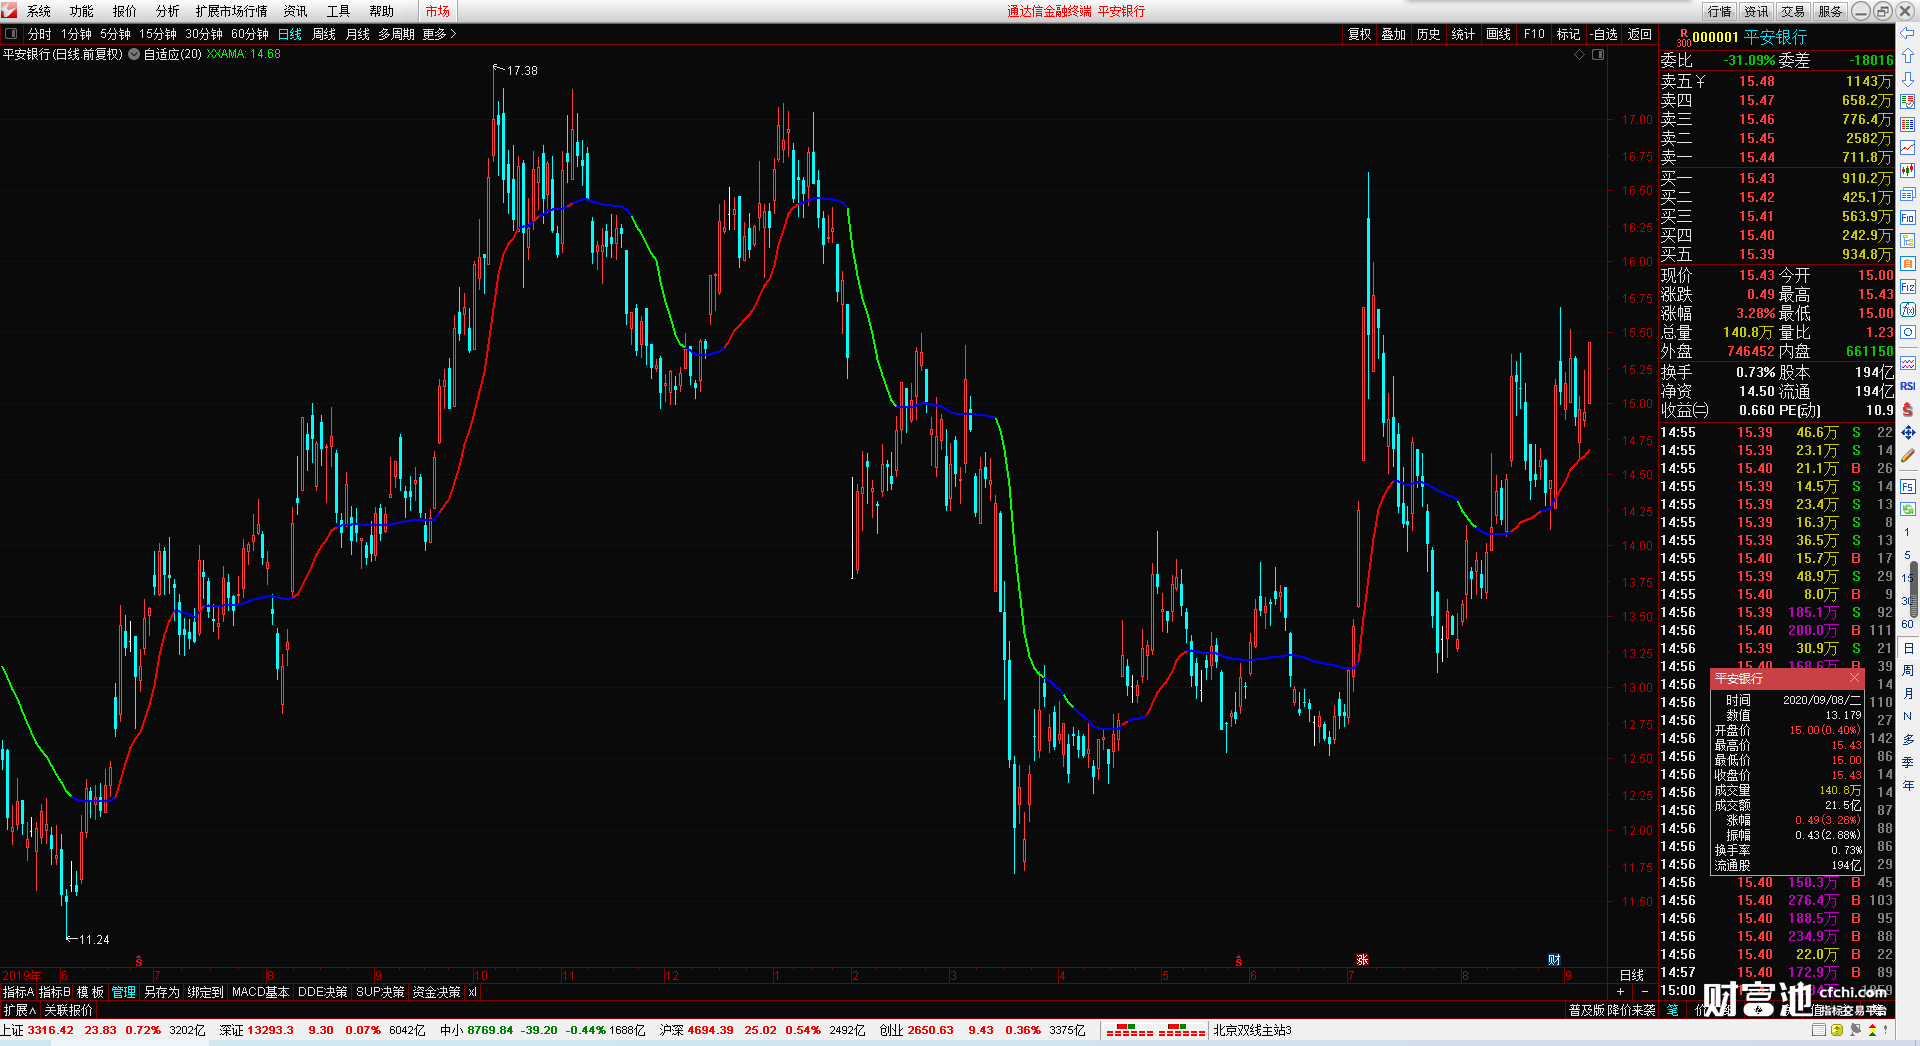This screenshot has width=1920, height=1046.
Task: Toggle the 月 period in the sidebar
Action: click(x=1907, y=694)
